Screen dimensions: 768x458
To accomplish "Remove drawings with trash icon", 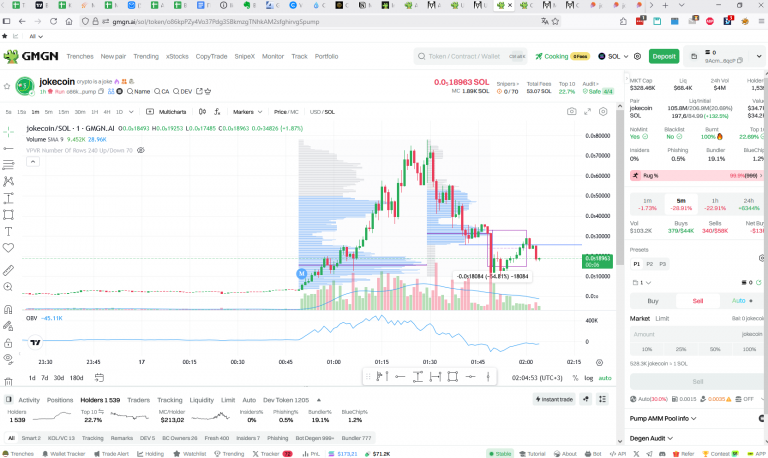I will click(x=8, y=381).
